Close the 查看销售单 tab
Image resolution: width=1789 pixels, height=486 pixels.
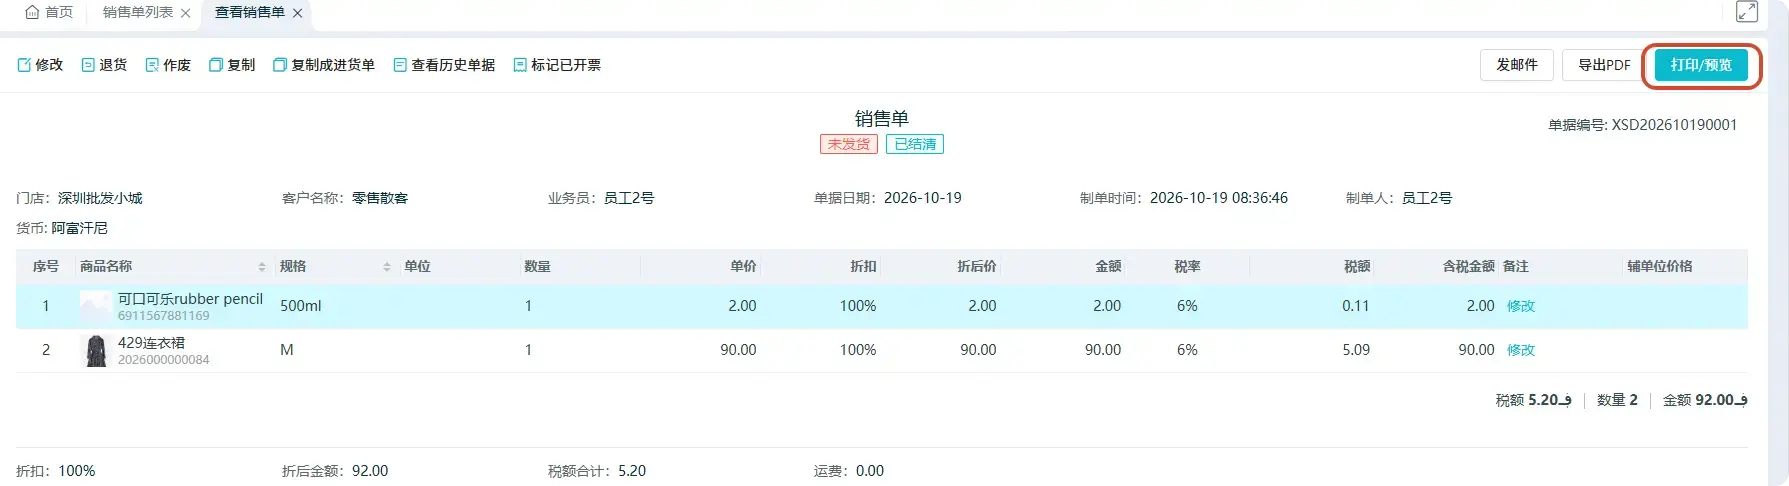tap(297, 13)
